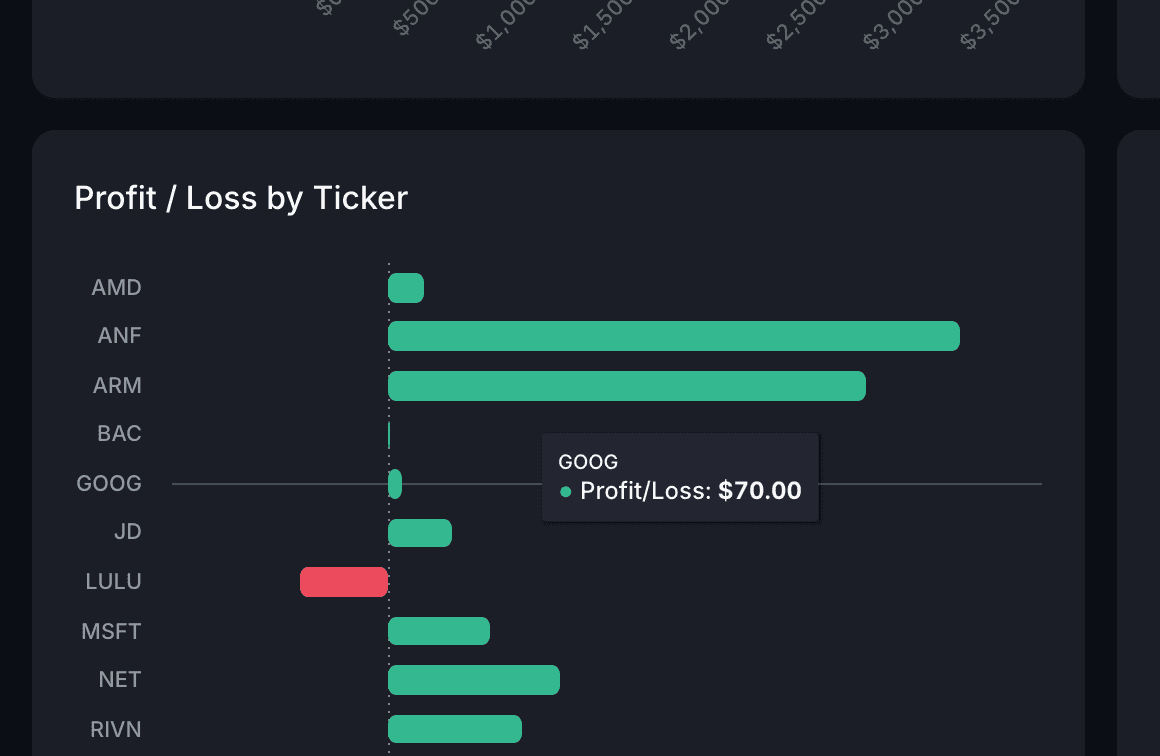Click the NET ticker label
This screenshot has width=1160, height=756.
pyautogui.click(x=120, y=680)
